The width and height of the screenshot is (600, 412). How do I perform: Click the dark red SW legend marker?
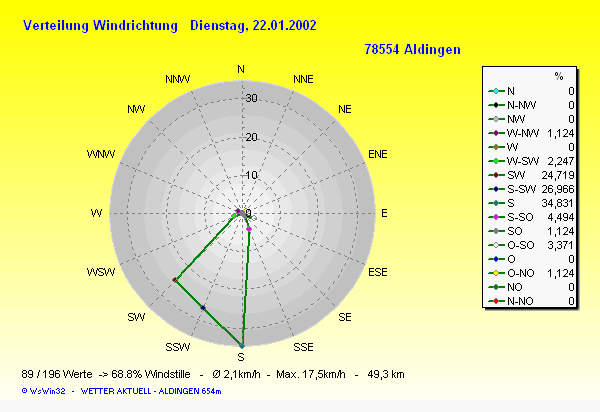coord(495,175)
